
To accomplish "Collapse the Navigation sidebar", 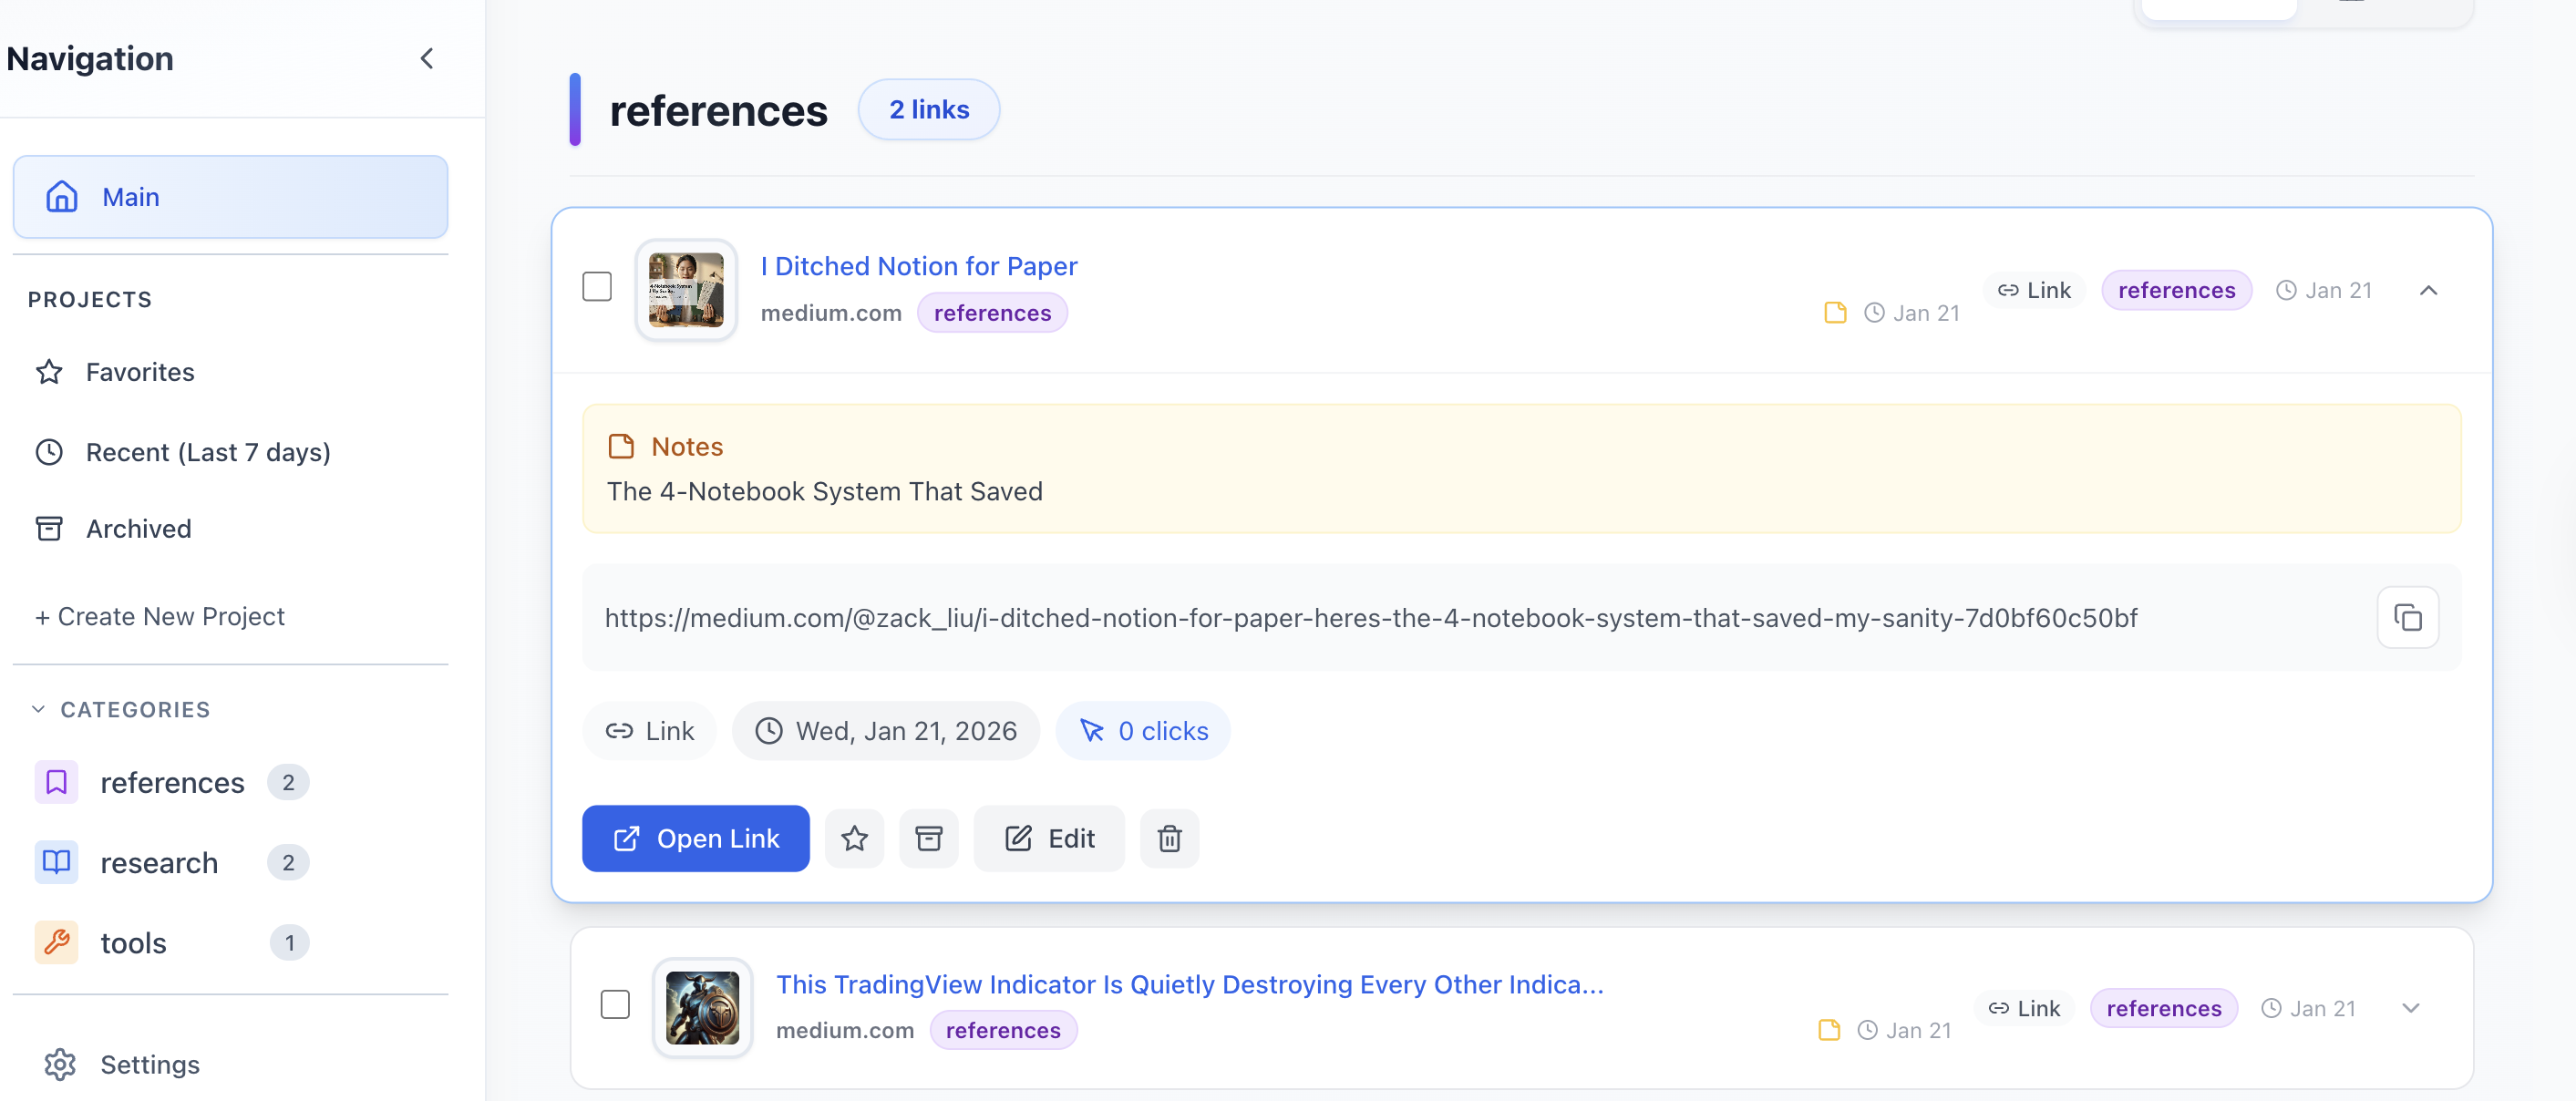I will pos(427,59).
